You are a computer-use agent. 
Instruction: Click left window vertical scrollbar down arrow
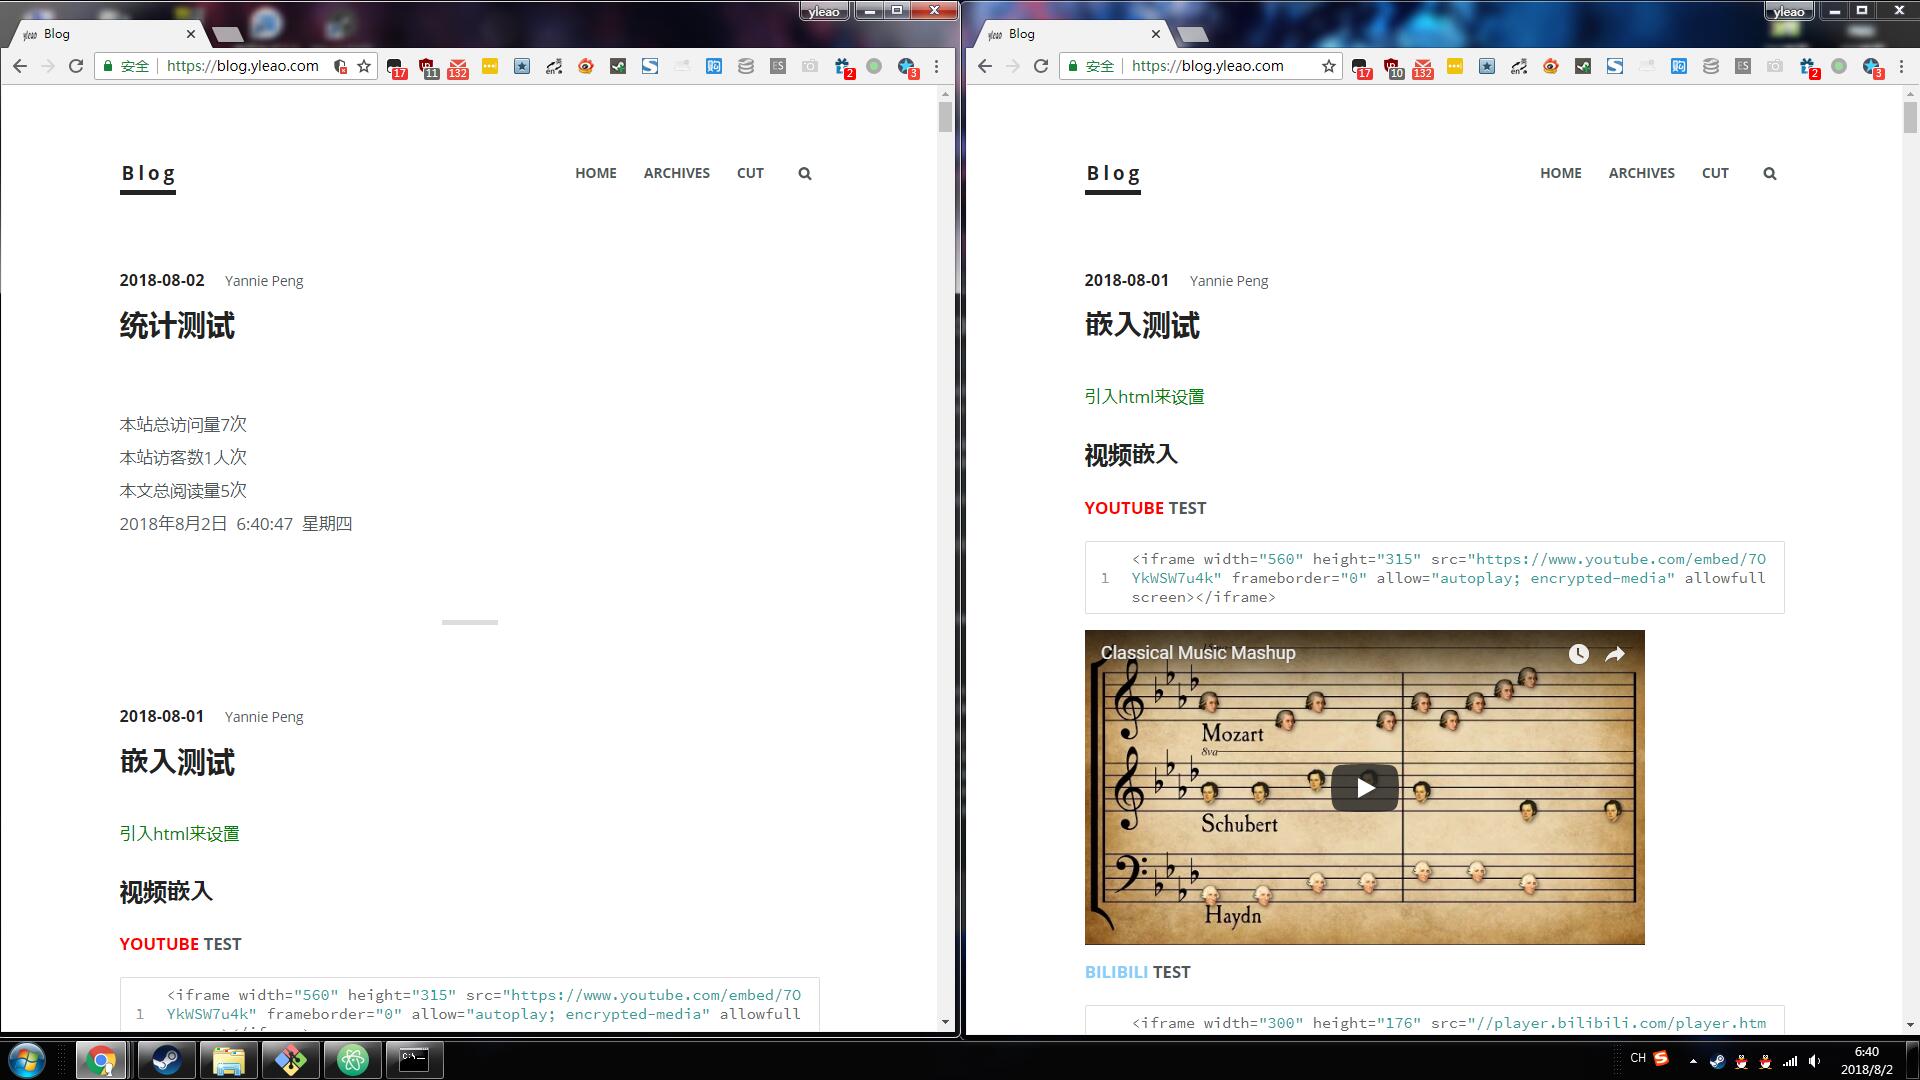(x=945, y=1022)
